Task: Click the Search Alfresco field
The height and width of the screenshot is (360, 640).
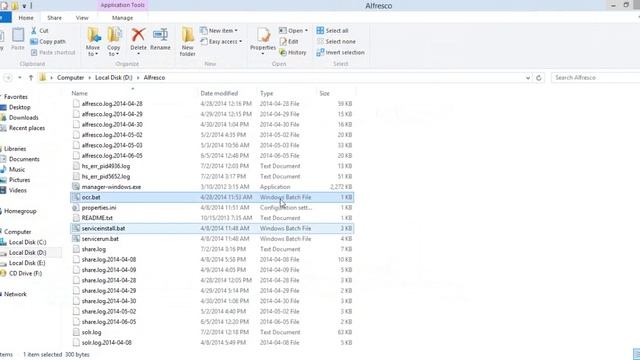Action: [x=595, y=78]
